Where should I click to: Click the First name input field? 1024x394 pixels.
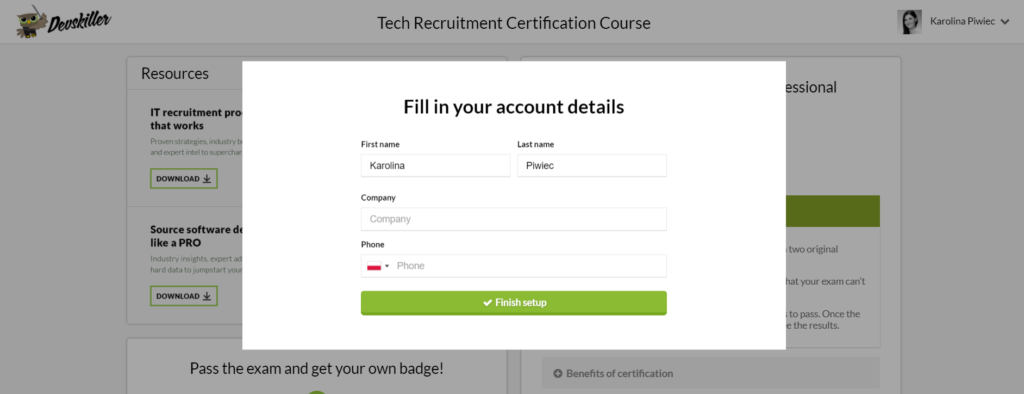pyautogui.click(x=435, y=166)
